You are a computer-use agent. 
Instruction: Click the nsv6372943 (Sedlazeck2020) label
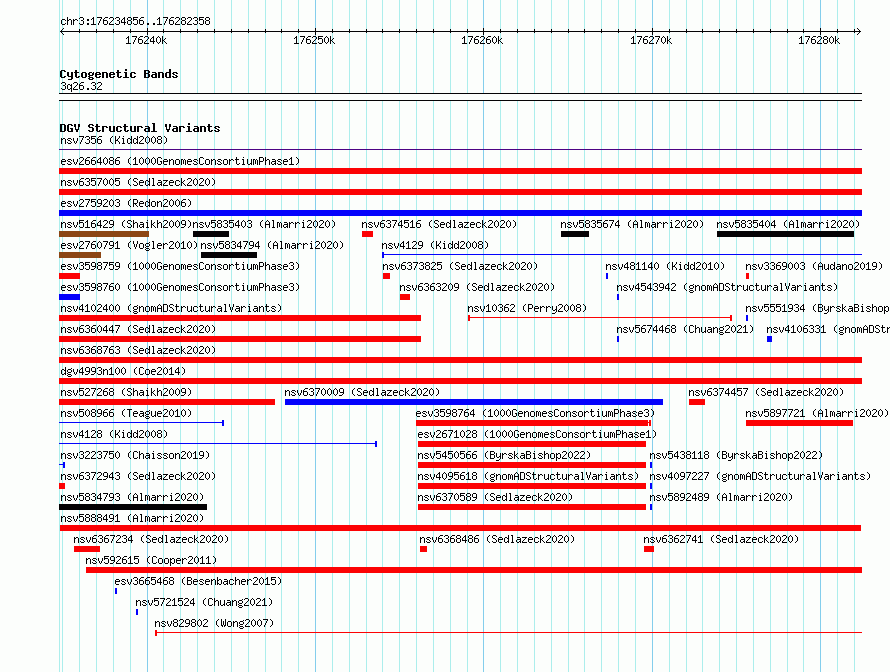click(138, 476)
